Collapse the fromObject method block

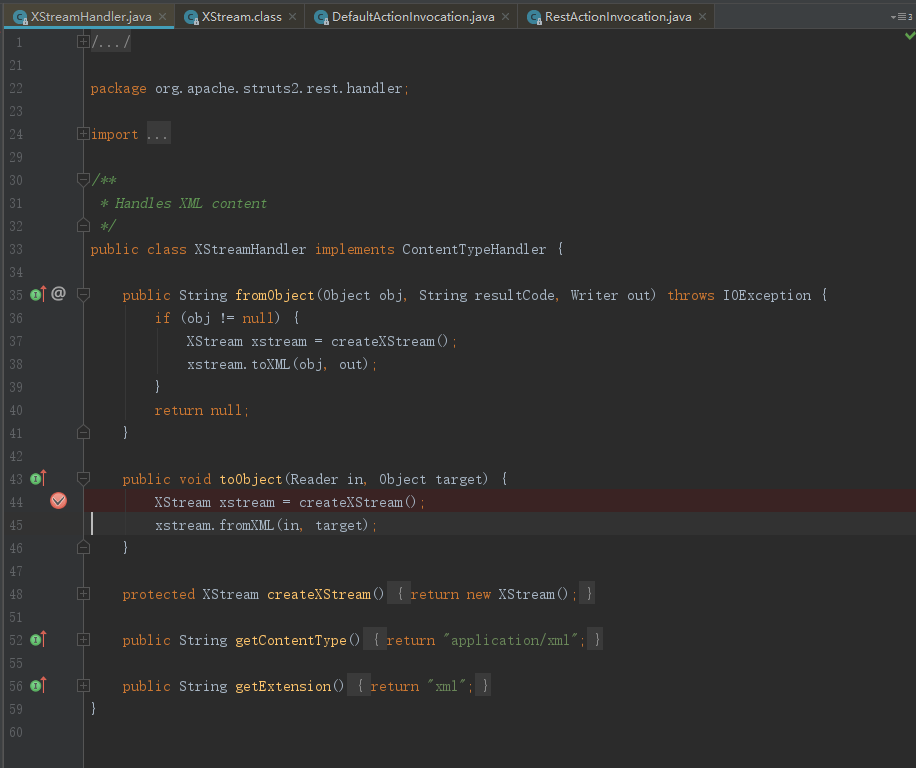pyautogui.click(x=83, y=295)
